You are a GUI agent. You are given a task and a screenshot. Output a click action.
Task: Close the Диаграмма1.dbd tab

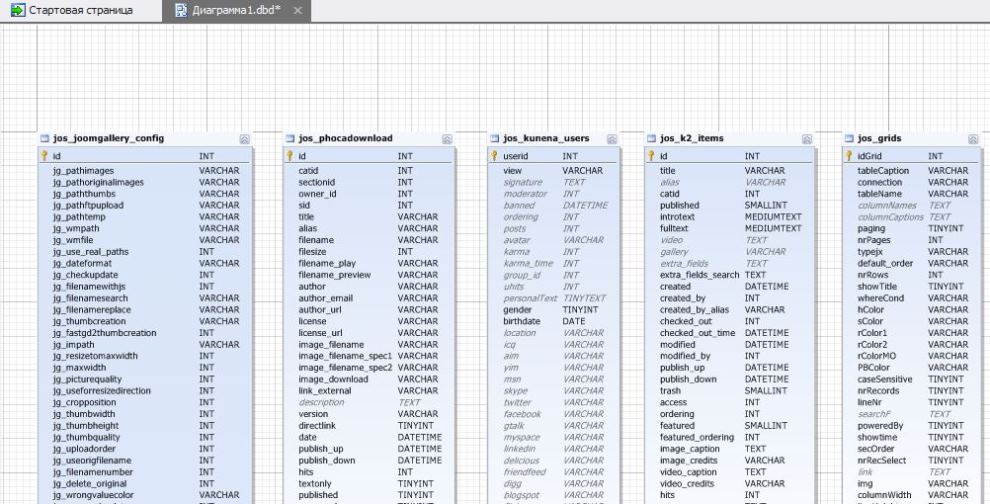[297, 9]
